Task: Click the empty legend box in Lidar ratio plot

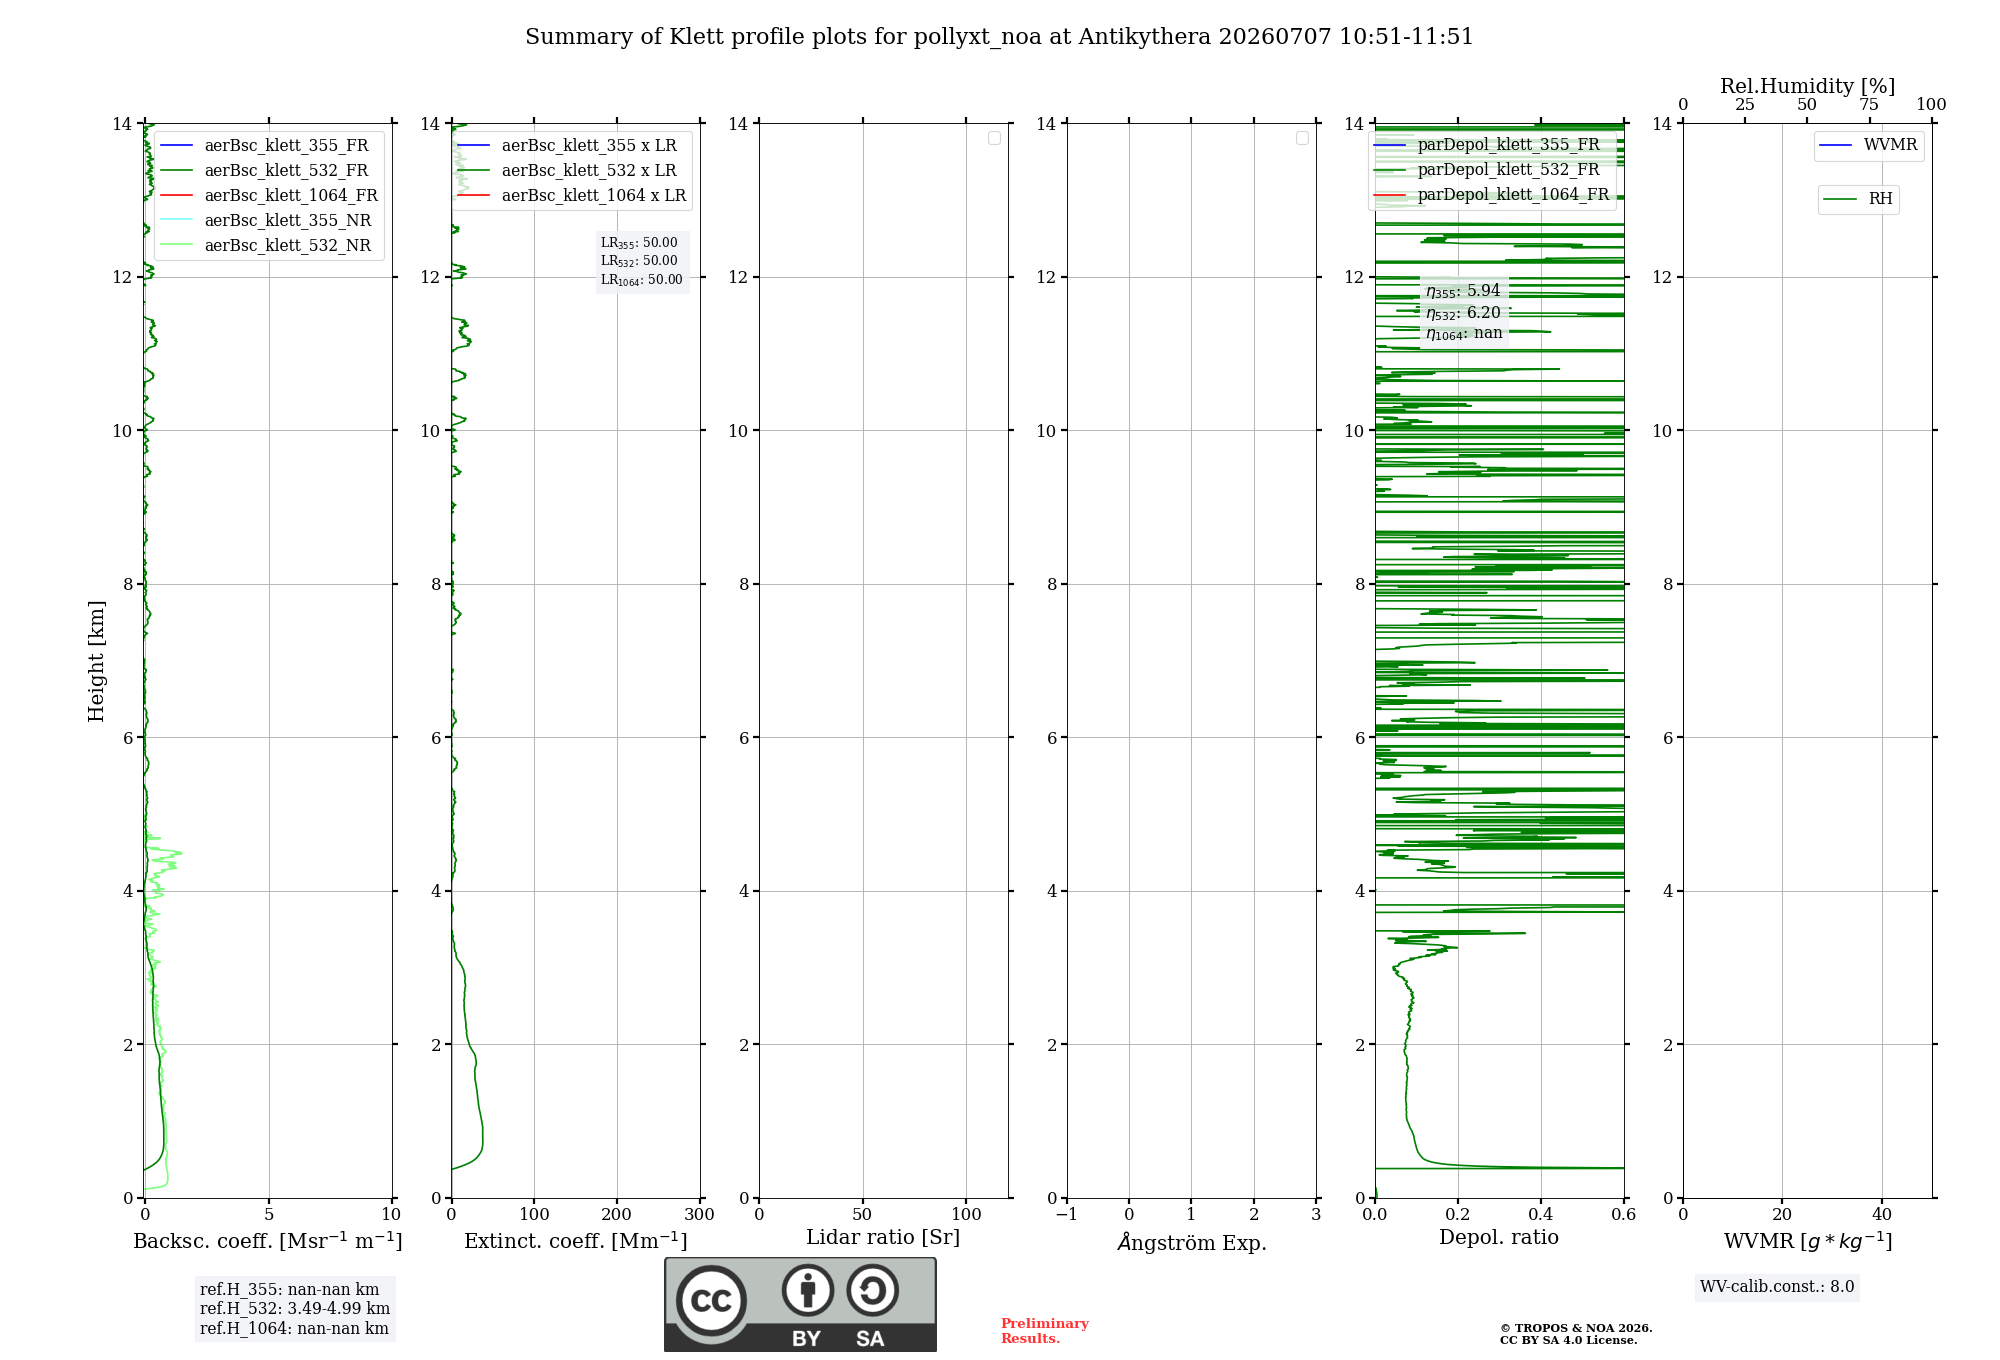Action: click(994, 138)
